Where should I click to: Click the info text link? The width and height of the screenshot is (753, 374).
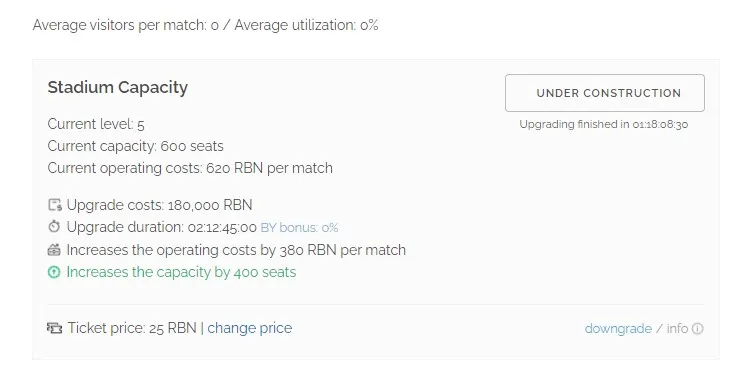click(677, 328)
